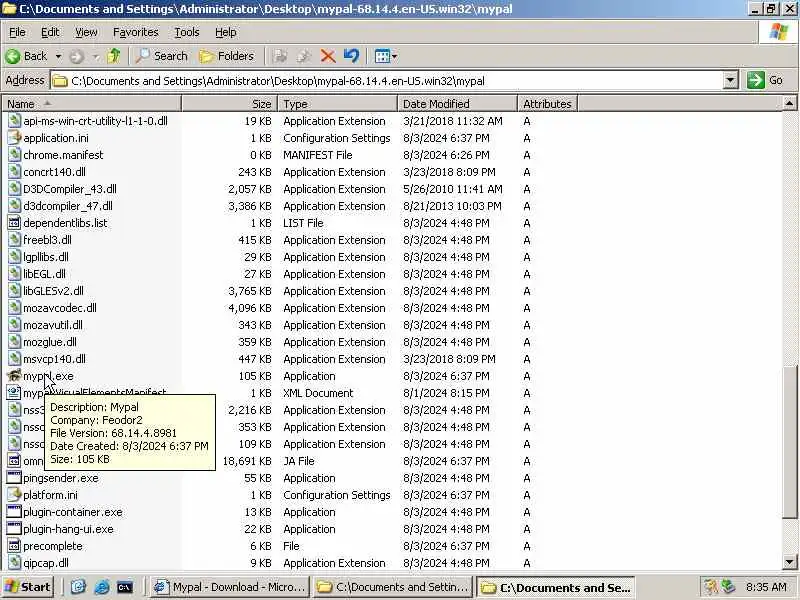Select file name libGLESv2.dll
800x600 pixels.
54,291
